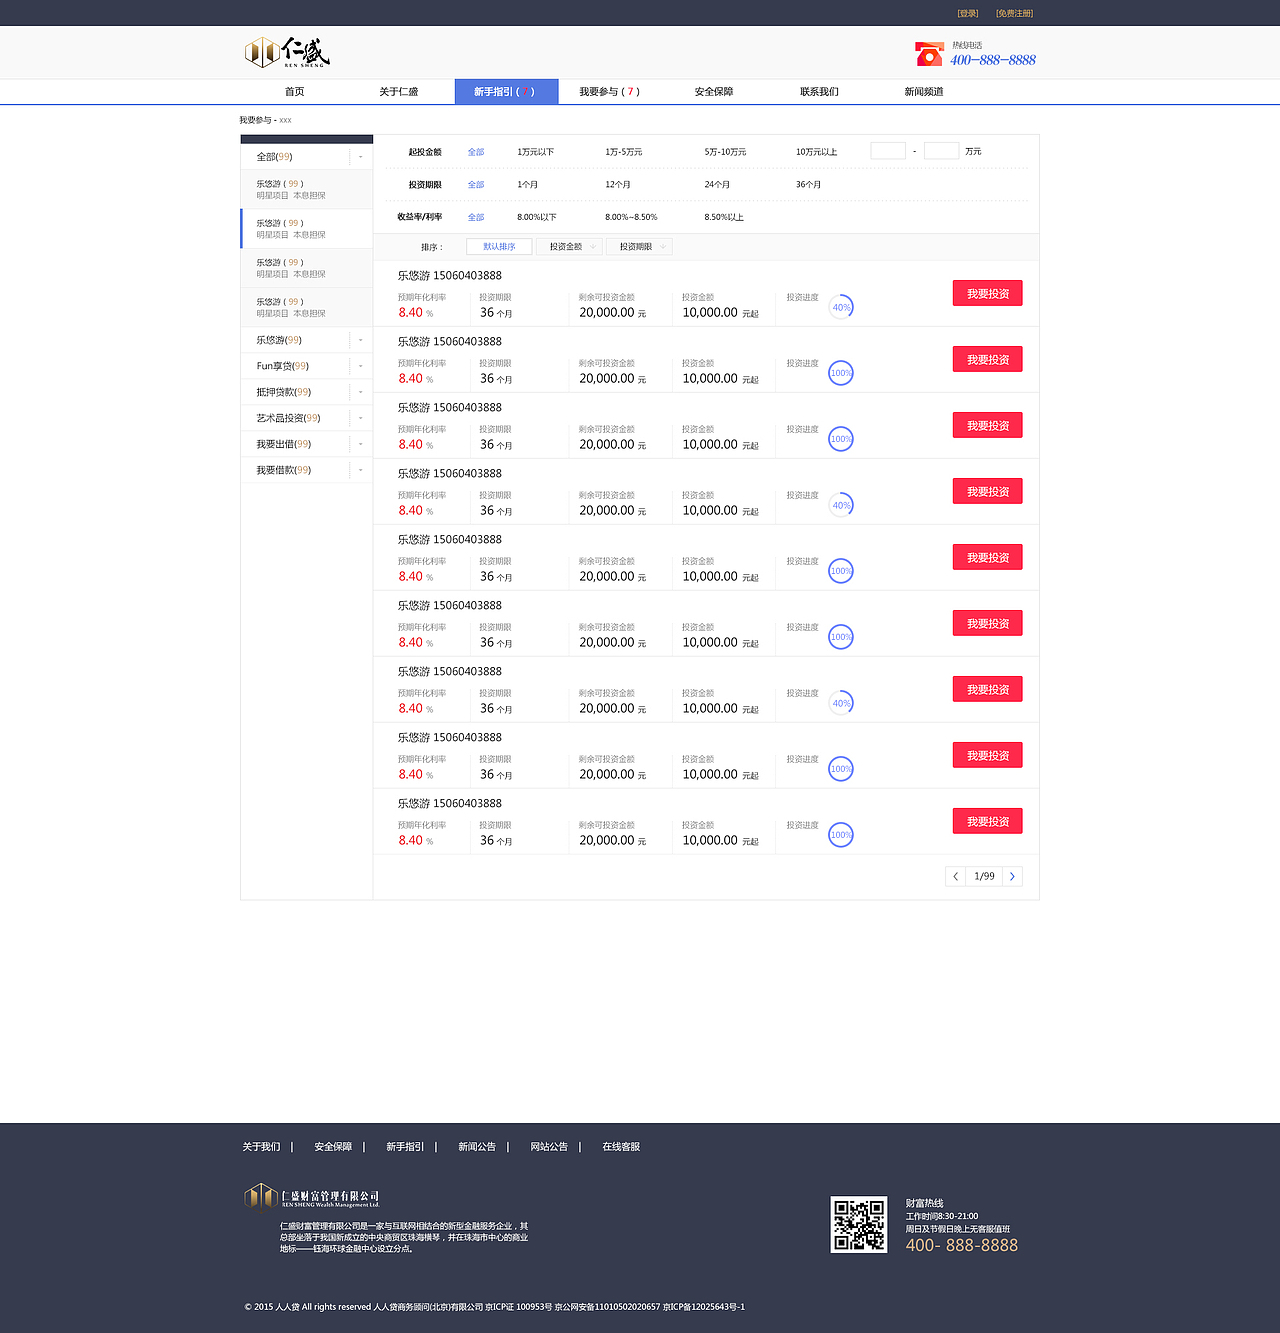
Task: Open 安全保障 in the top navigation
Action: coord(714,91)
